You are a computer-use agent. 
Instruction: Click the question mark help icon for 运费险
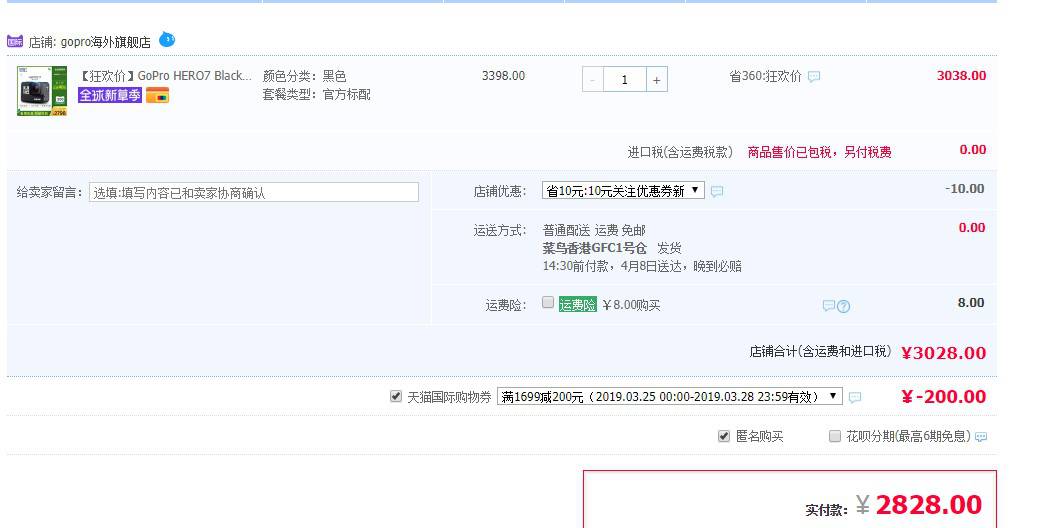click(844, 307)
